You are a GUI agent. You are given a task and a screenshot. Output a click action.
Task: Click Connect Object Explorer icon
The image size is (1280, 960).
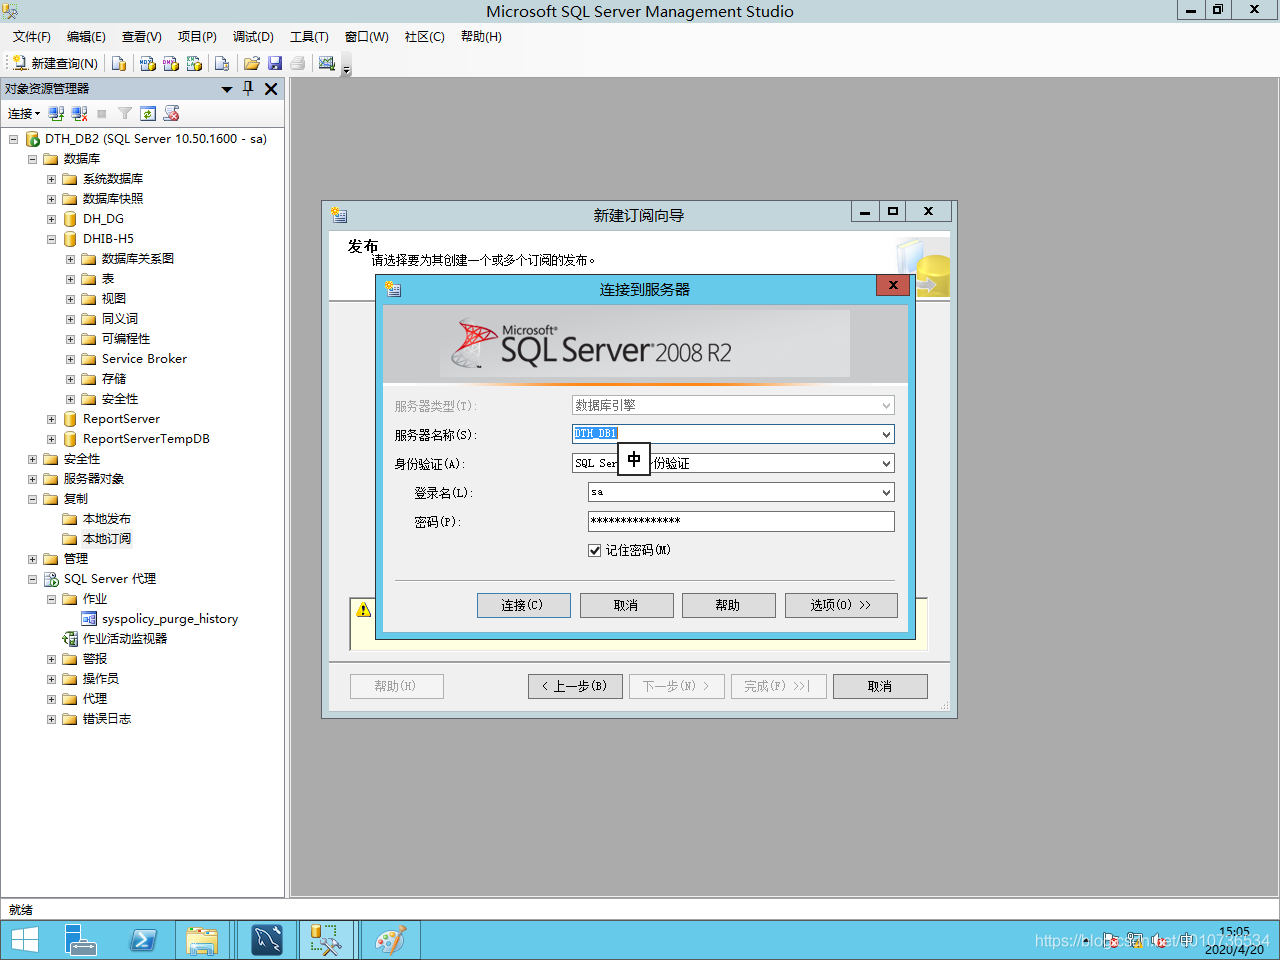tap(57, 113)
